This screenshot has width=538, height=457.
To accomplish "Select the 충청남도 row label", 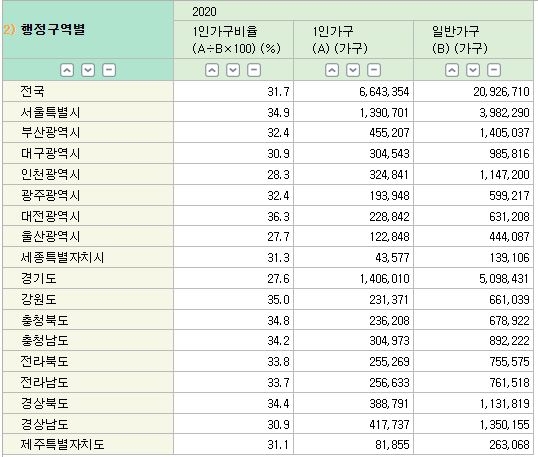I will [x=44, y=340].
